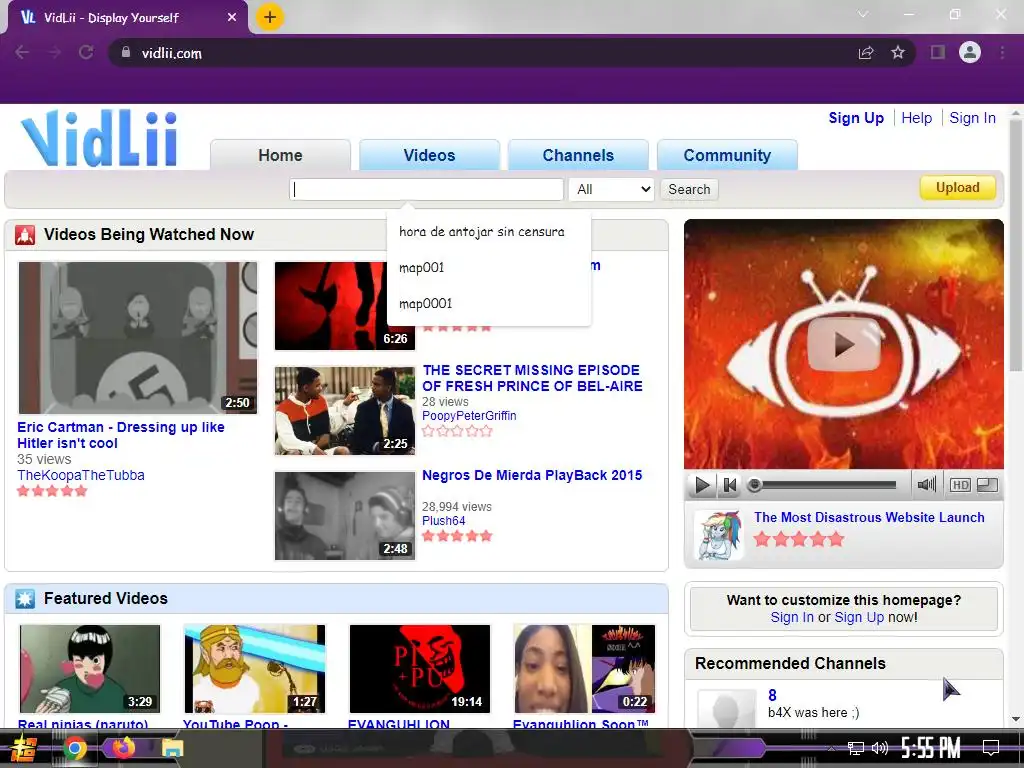Open Negros De Mierda PlayBack 2015 title
This screenshot has height=768, width=1024.
532,475
